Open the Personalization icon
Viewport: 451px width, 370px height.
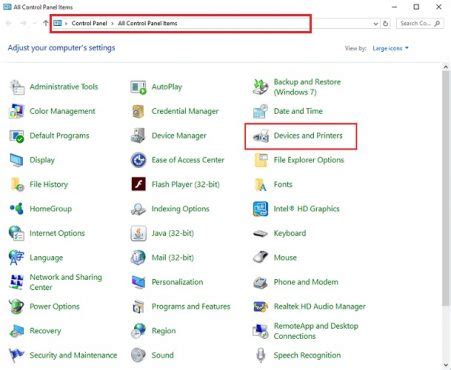point(138,282)
